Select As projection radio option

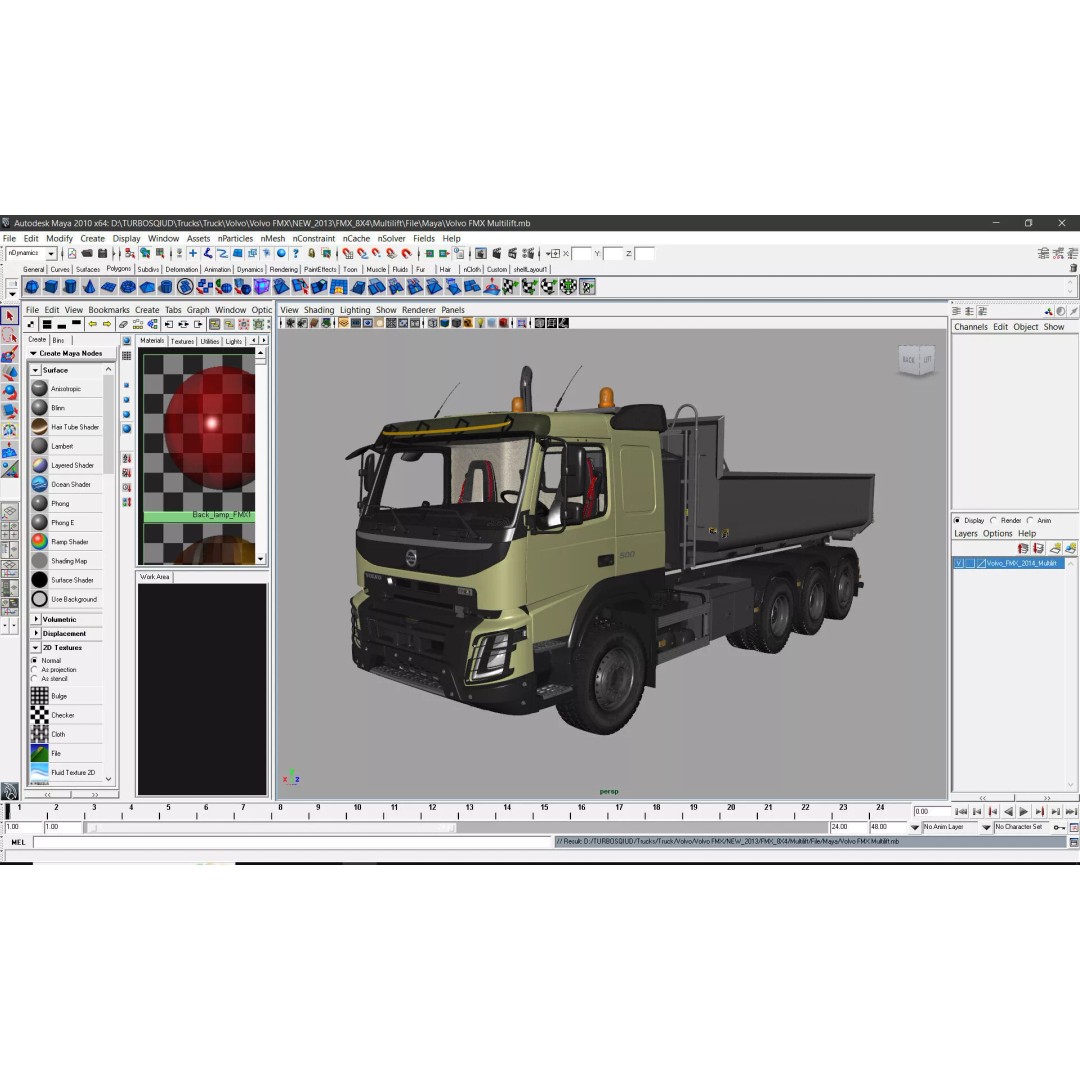click(x=34, y=669)
